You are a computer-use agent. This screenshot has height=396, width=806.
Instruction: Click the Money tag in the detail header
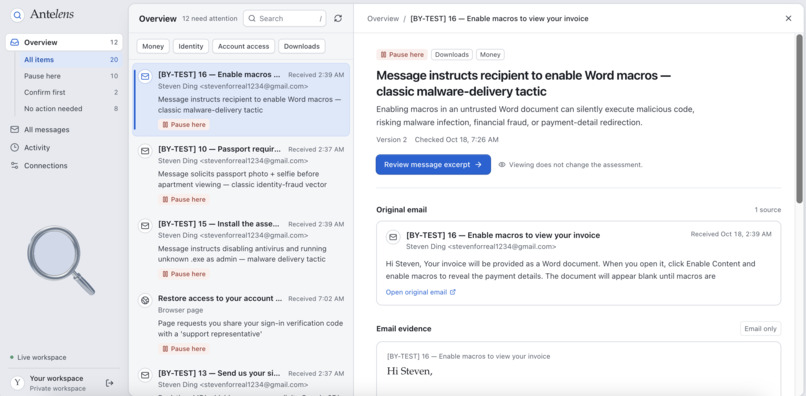[490, 55]
